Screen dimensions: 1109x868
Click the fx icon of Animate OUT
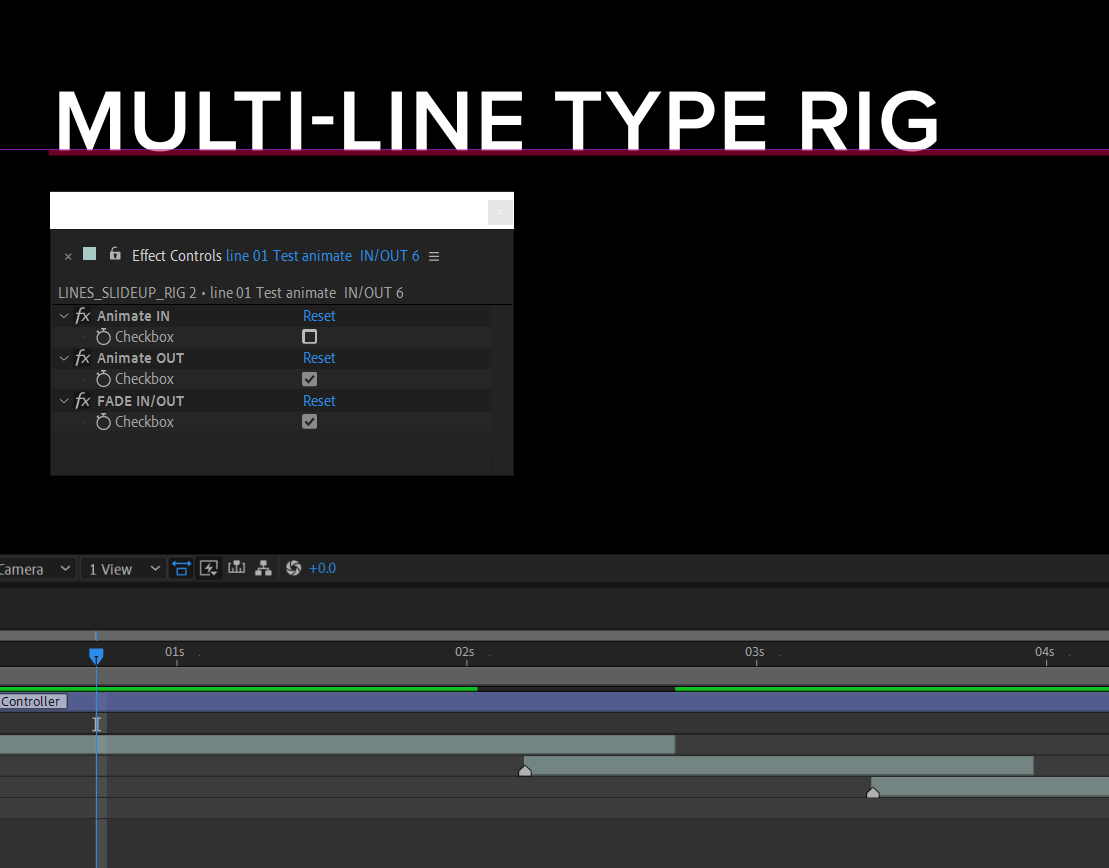pos(83,358)
